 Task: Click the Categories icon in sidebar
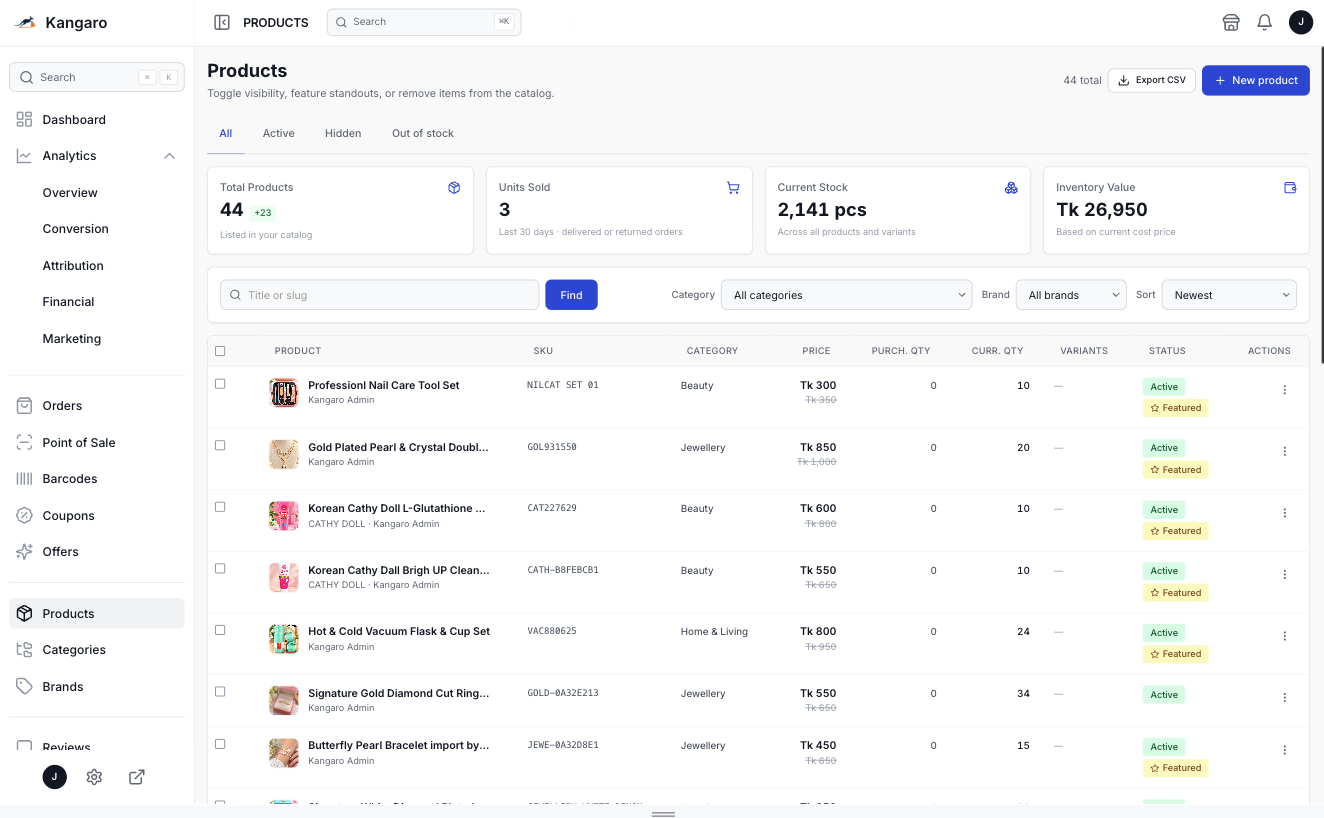coord(24,649)
